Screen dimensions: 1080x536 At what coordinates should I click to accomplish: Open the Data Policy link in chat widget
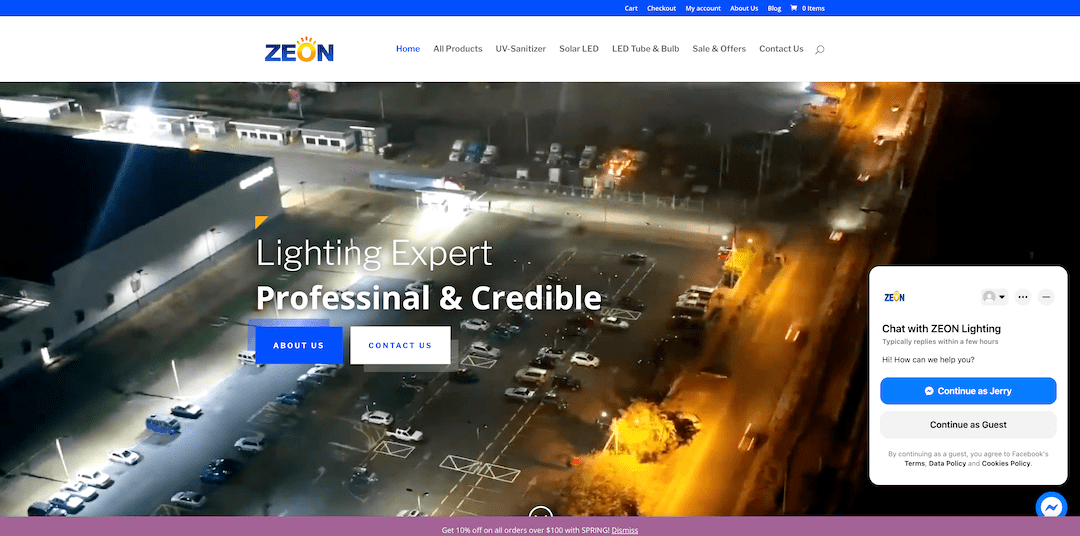coord(947,464)
